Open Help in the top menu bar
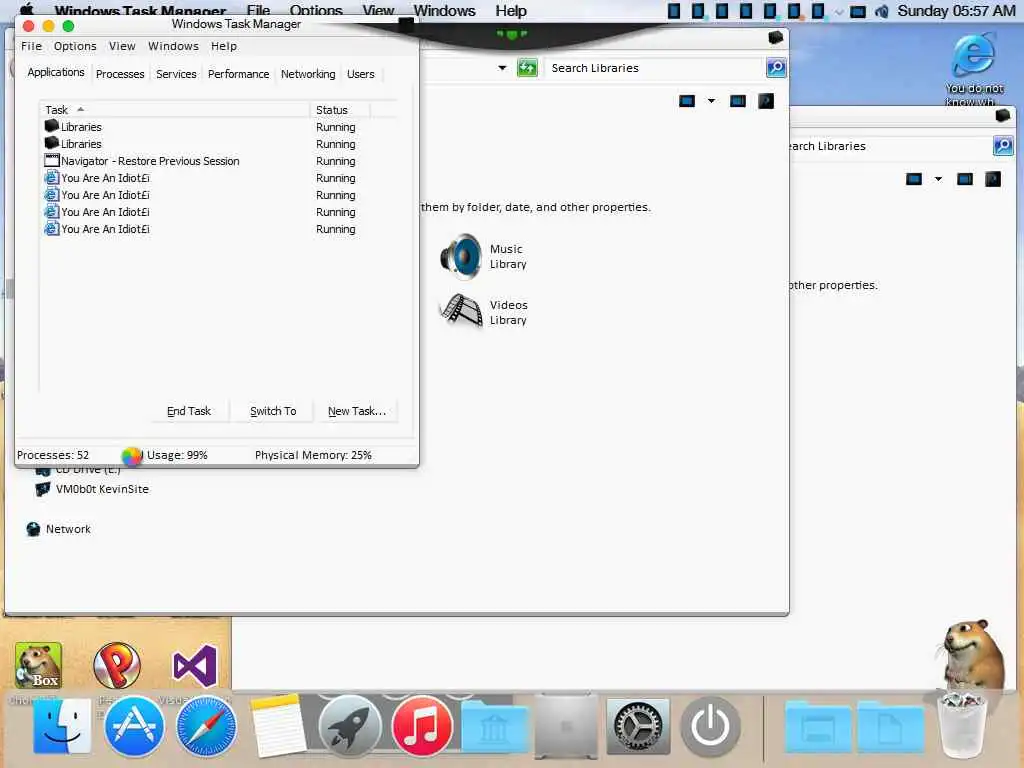 coord(511,10)
